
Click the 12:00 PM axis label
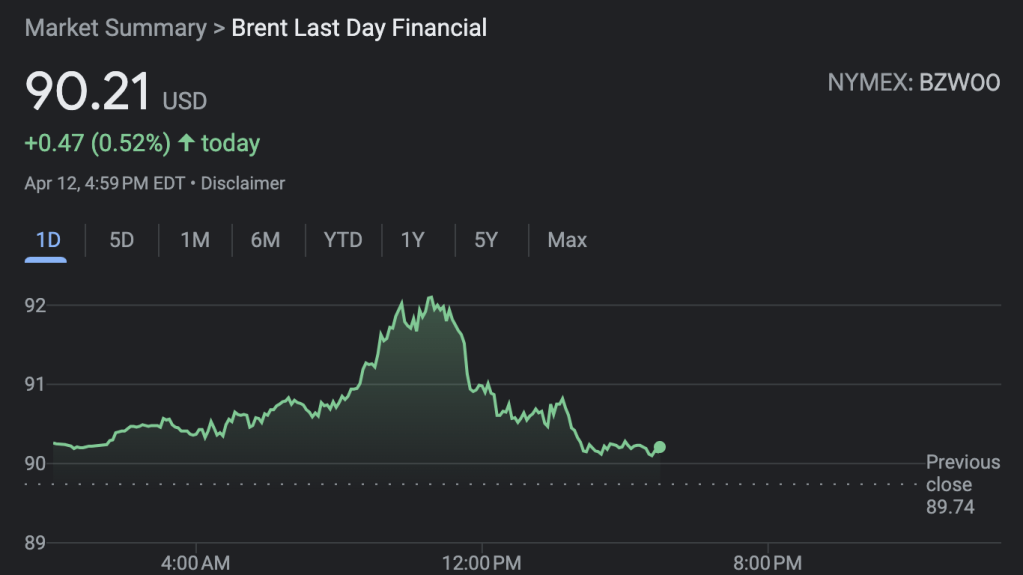(x=482, y=563)
